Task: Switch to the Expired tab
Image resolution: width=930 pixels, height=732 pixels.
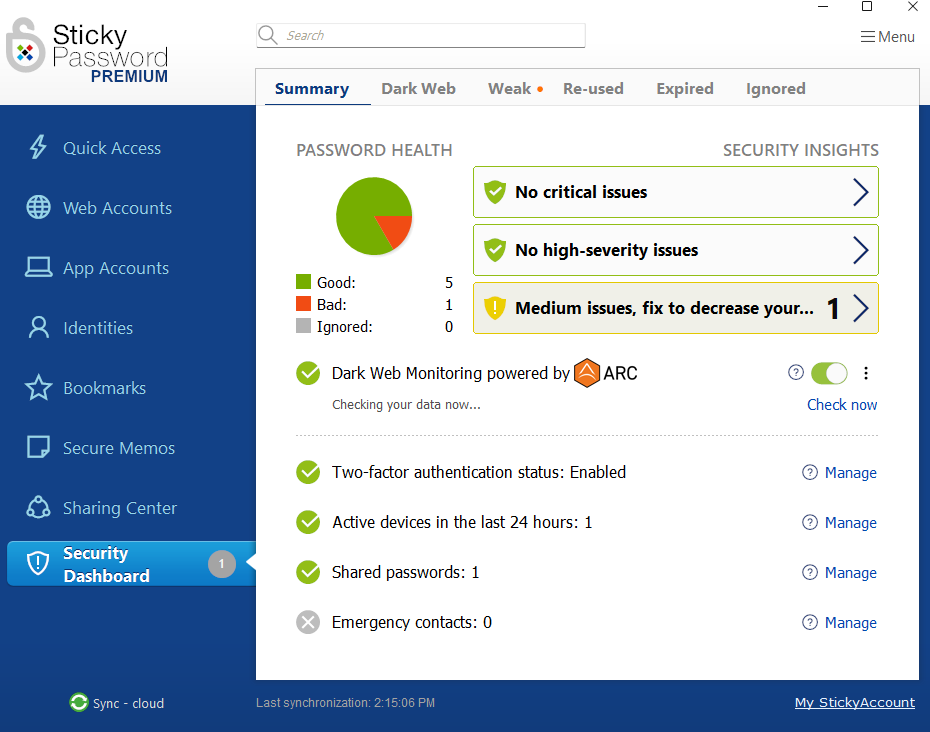Action: 684,88
